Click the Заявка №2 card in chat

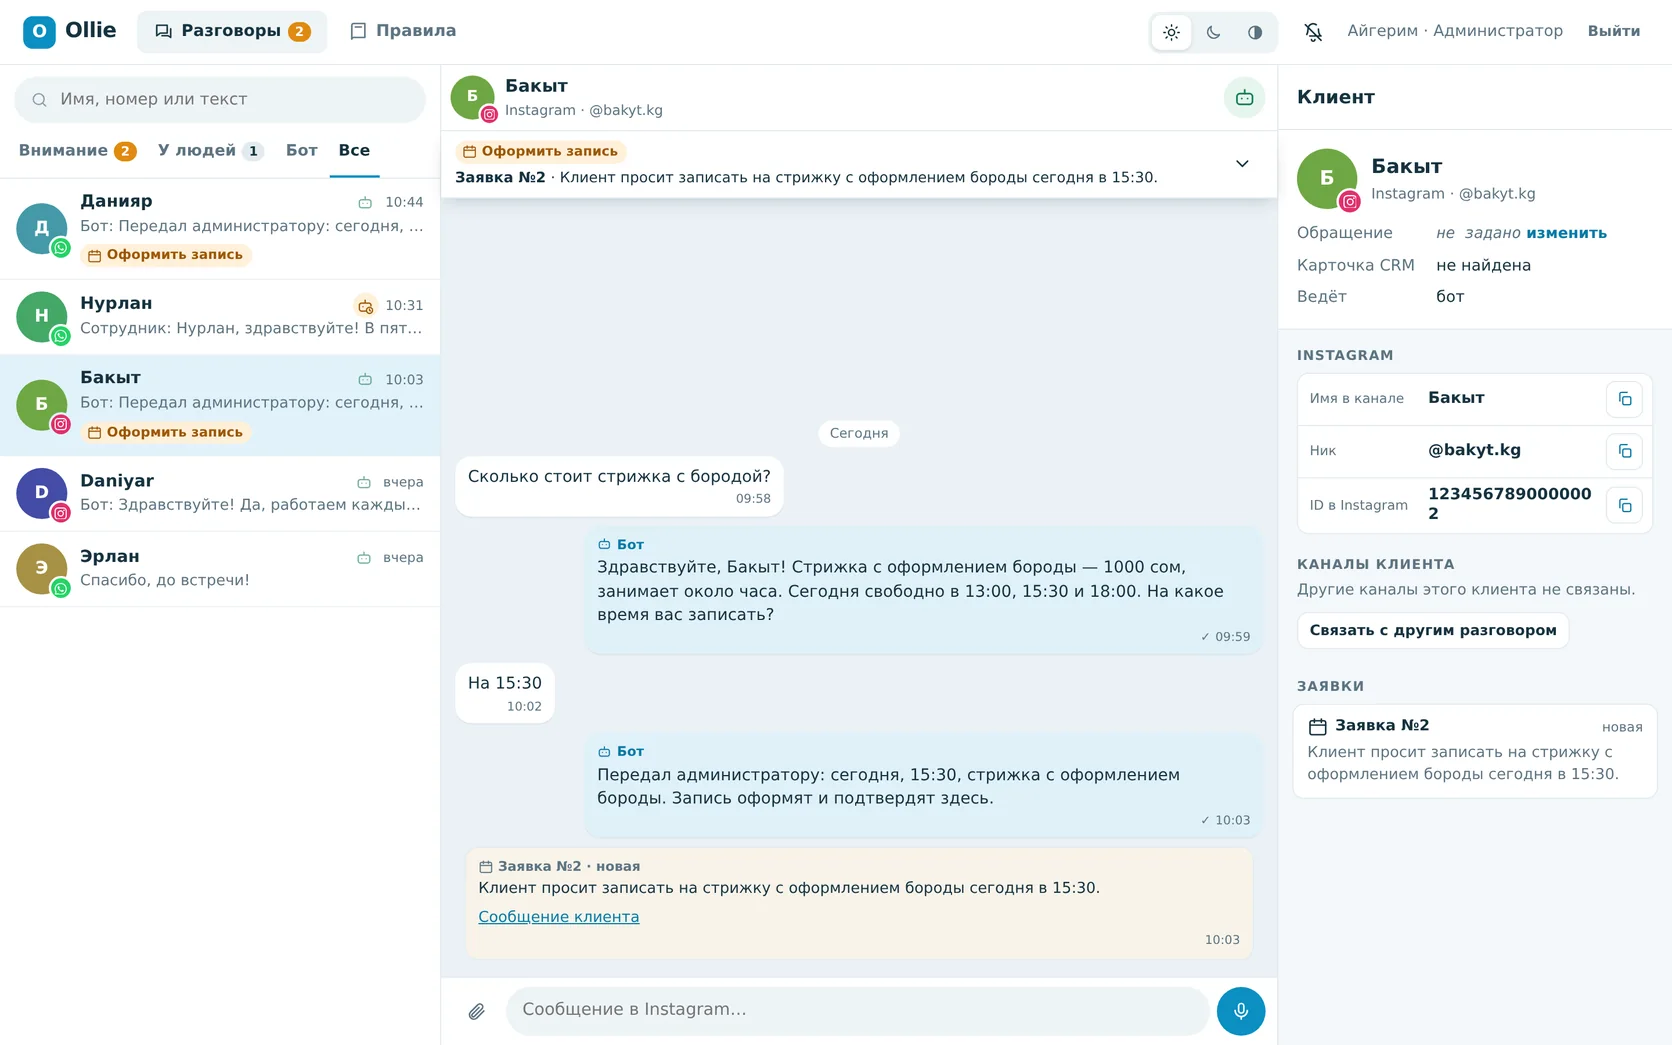click(859, 903)
